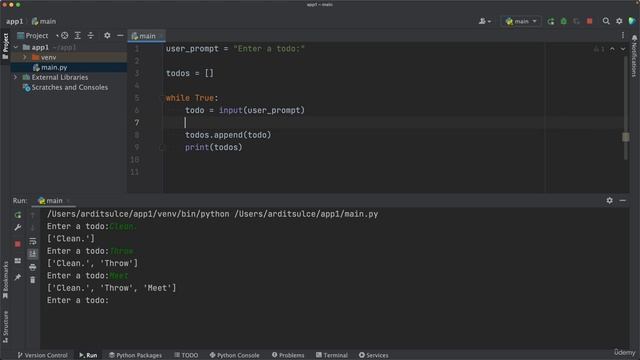Run main with coverage from the top toolbar
Screen dimensions: 640x360
(x=576, y=21)
